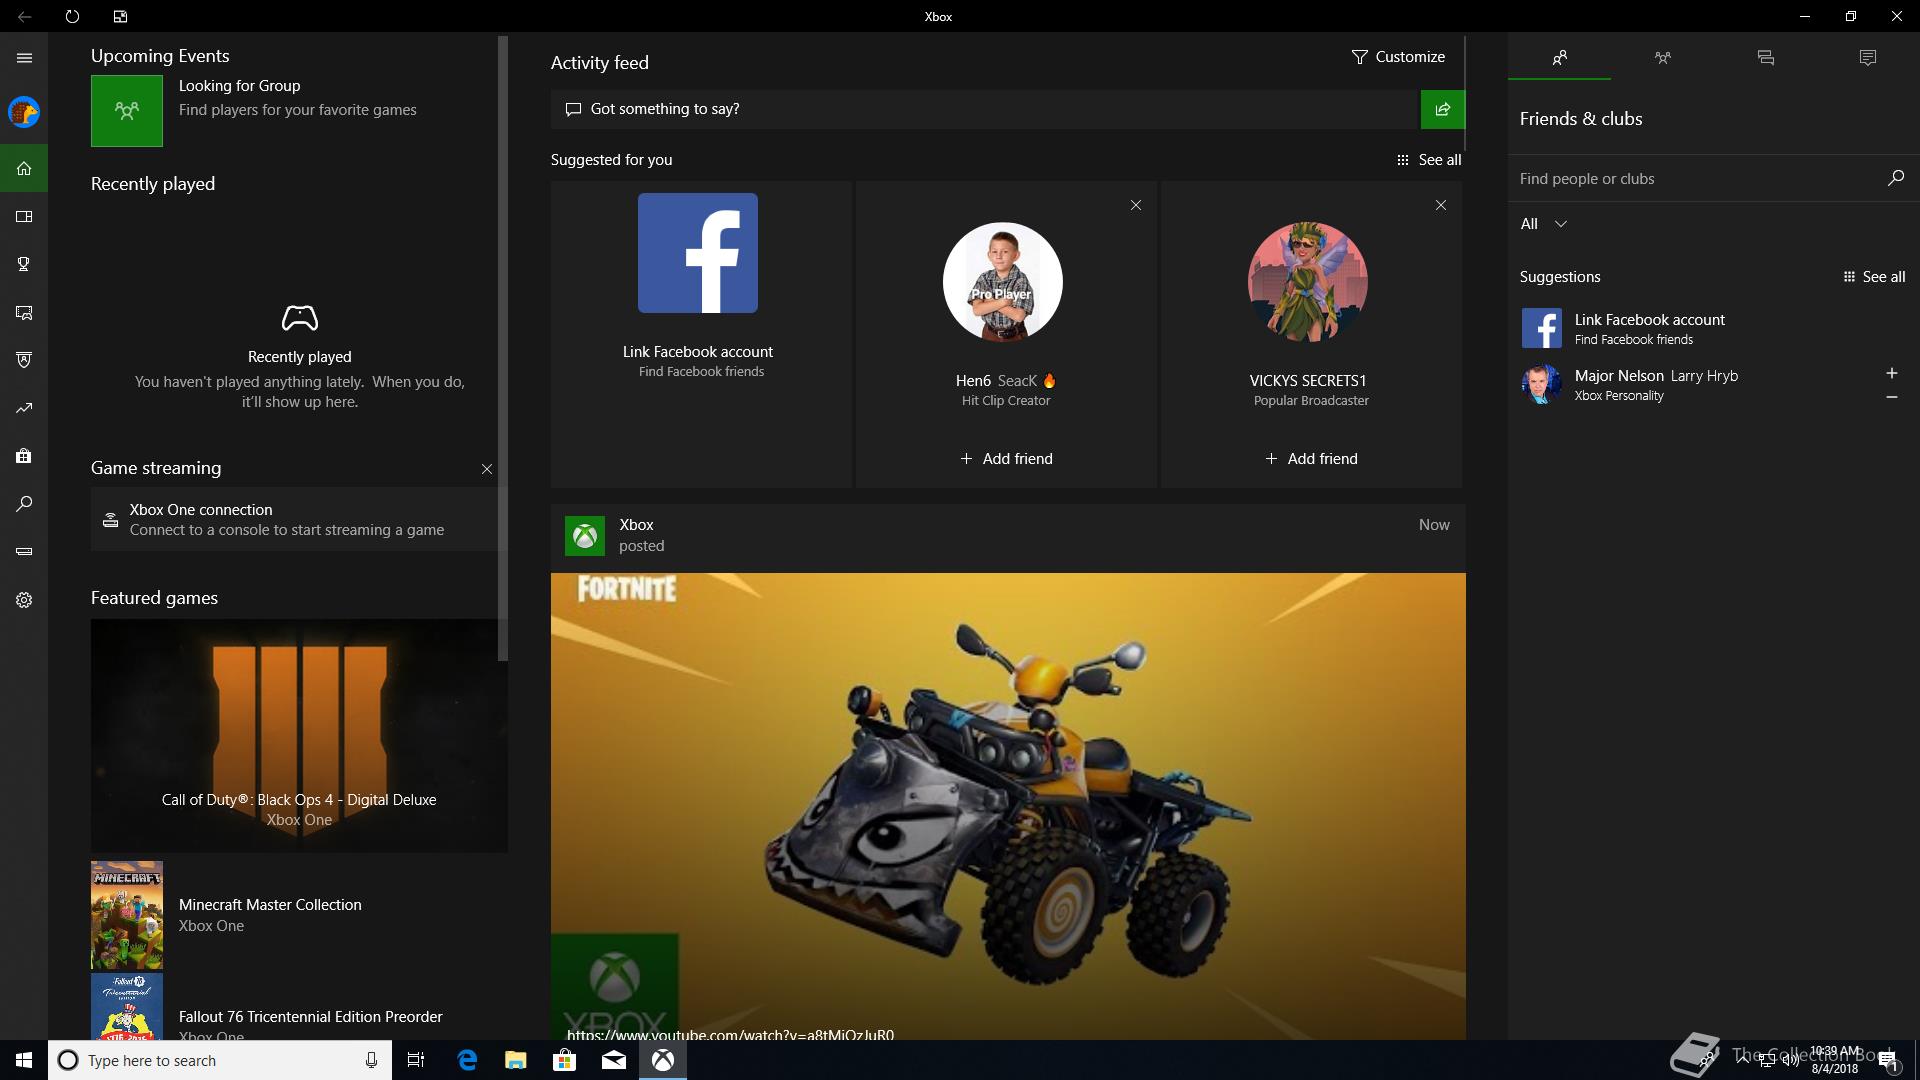
Task: Open Game DVR captures icon
Action: (x=24, y=312)
